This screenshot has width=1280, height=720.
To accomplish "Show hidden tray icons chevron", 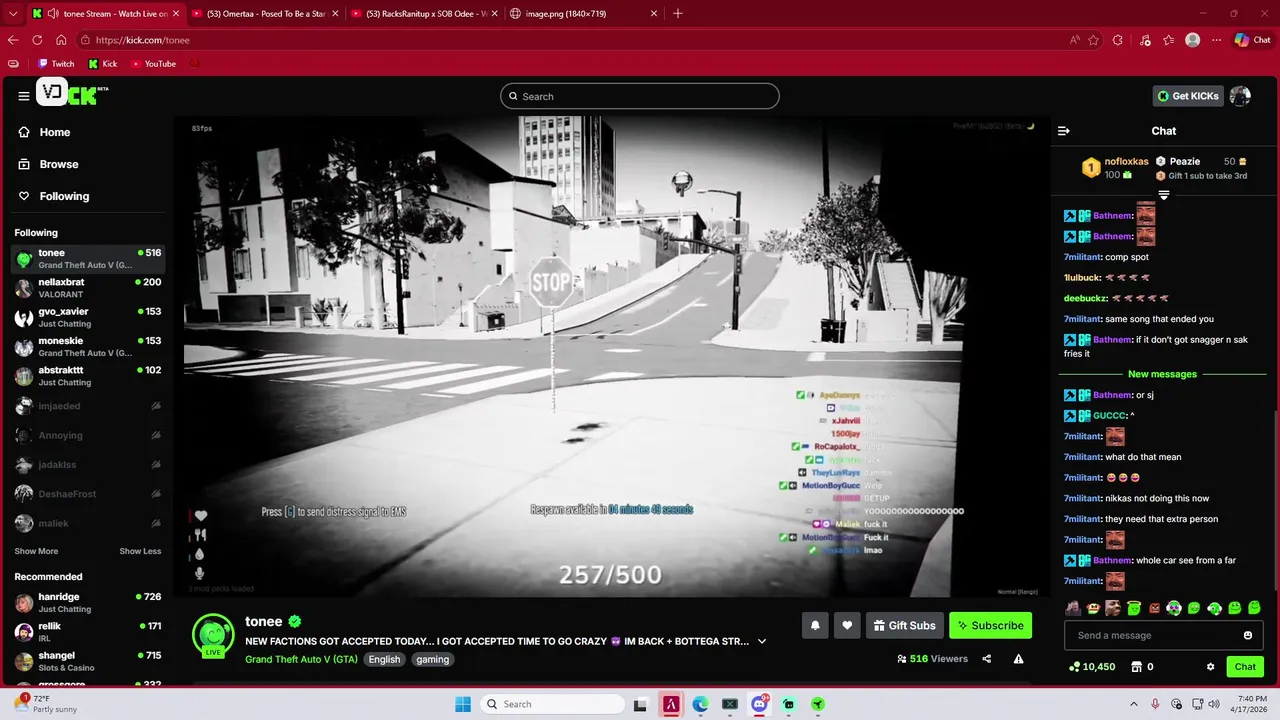I will point(1133,704).
